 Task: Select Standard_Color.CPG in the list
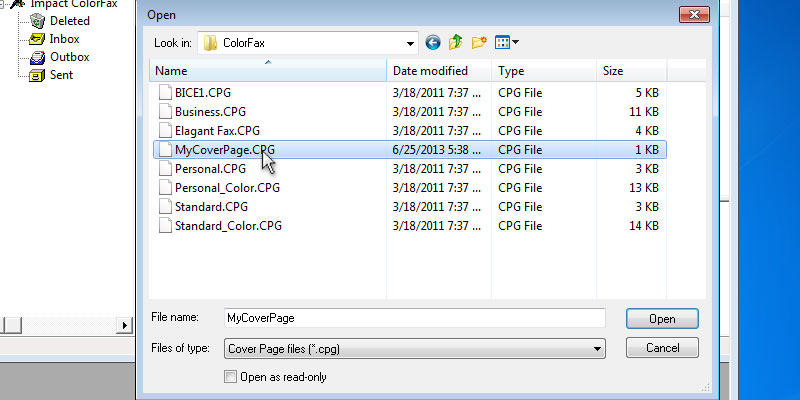point(228,225)
